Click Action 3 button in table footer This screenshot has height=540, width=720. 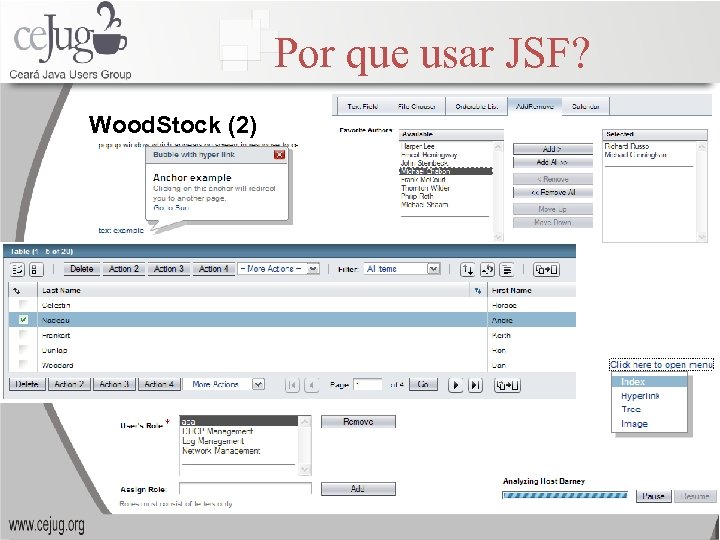click(114, 384)
